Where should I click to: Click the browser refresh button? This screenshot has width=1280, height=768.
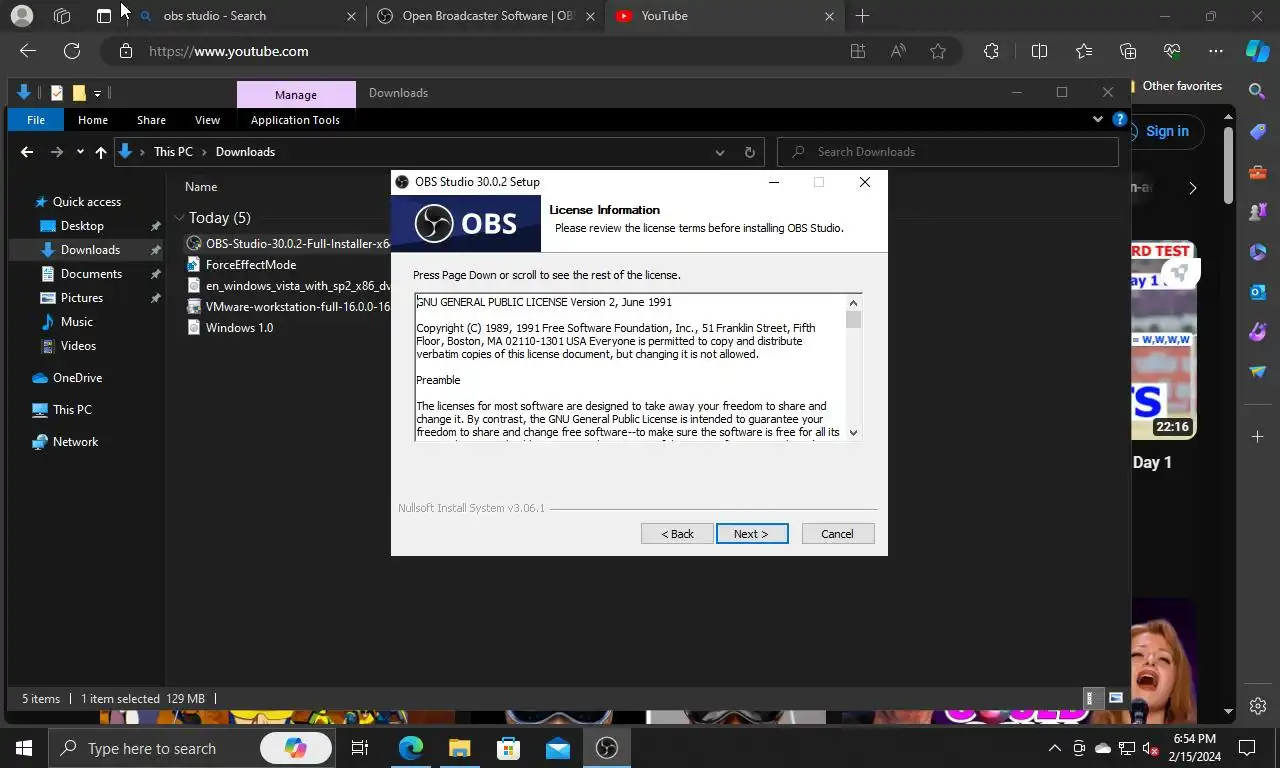pyautogui.click(x=72, y=51)
